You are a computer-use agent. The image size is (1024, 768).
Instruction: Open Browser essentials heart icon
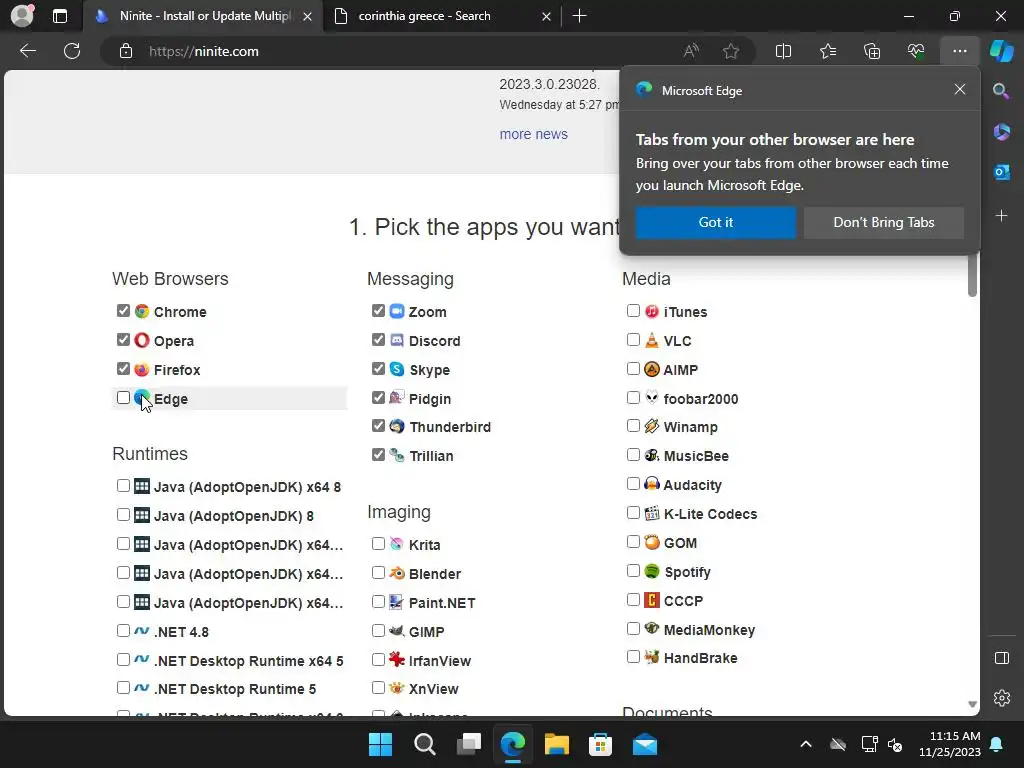coord(916,51)
